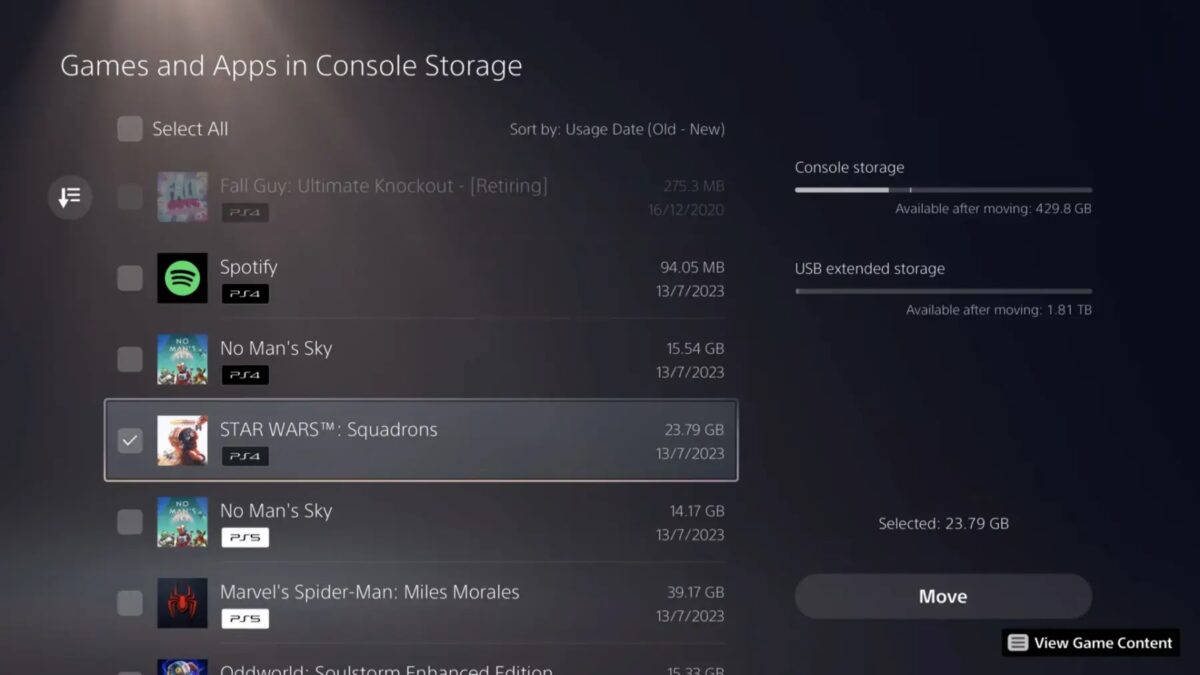Click the PS5 badge under Miles Morales
Image resolution: width=1200 pixels, height=675 pixels.
click(245, 619)
